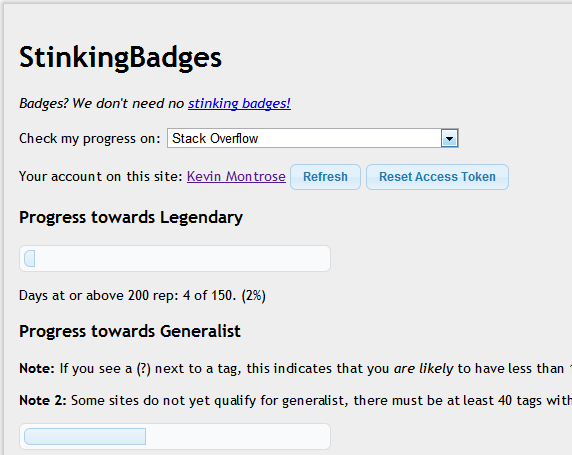Image resolution: width=572 pixels, height=455 pixels.
Task: Click the filled part of the Legendary bar
Action: [x=30, y=259]
